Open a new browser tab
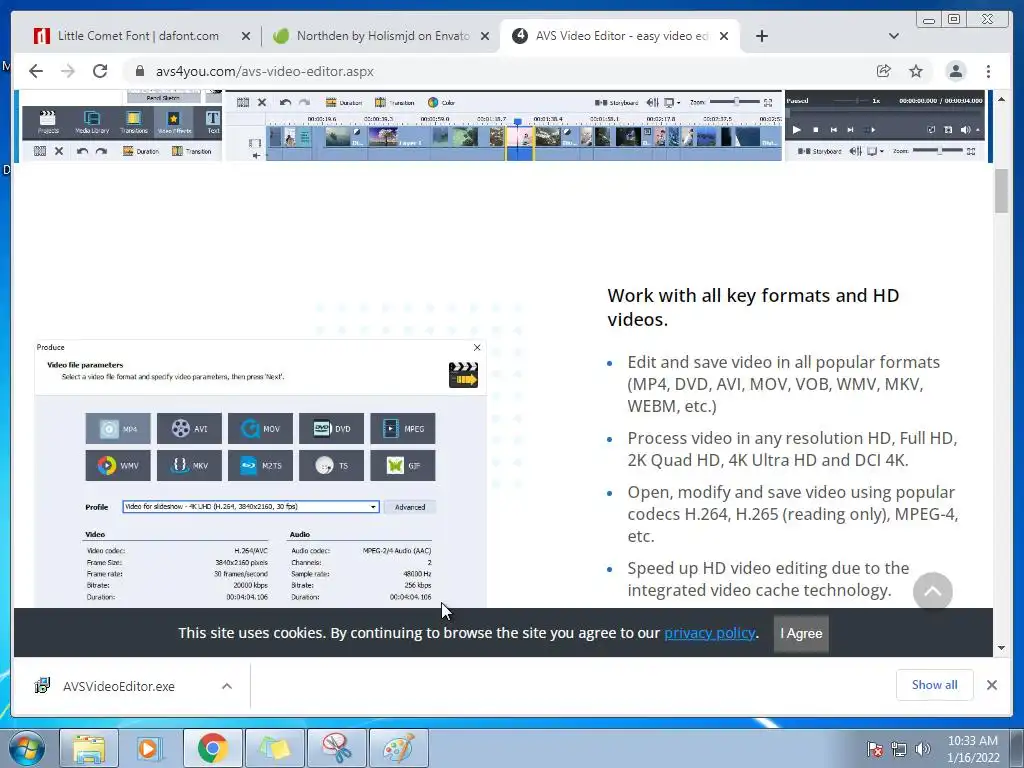Viewport: 1024px width, 768px height. [761, 36]
